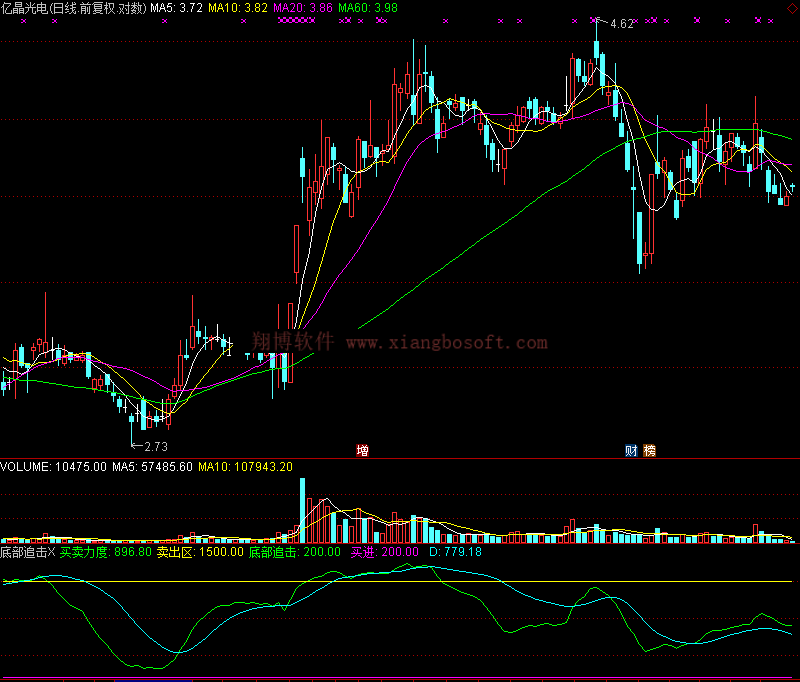Screen dimensions: 800x682
Task: Open the VOLUME indicator label
Action: click(27, 467)
